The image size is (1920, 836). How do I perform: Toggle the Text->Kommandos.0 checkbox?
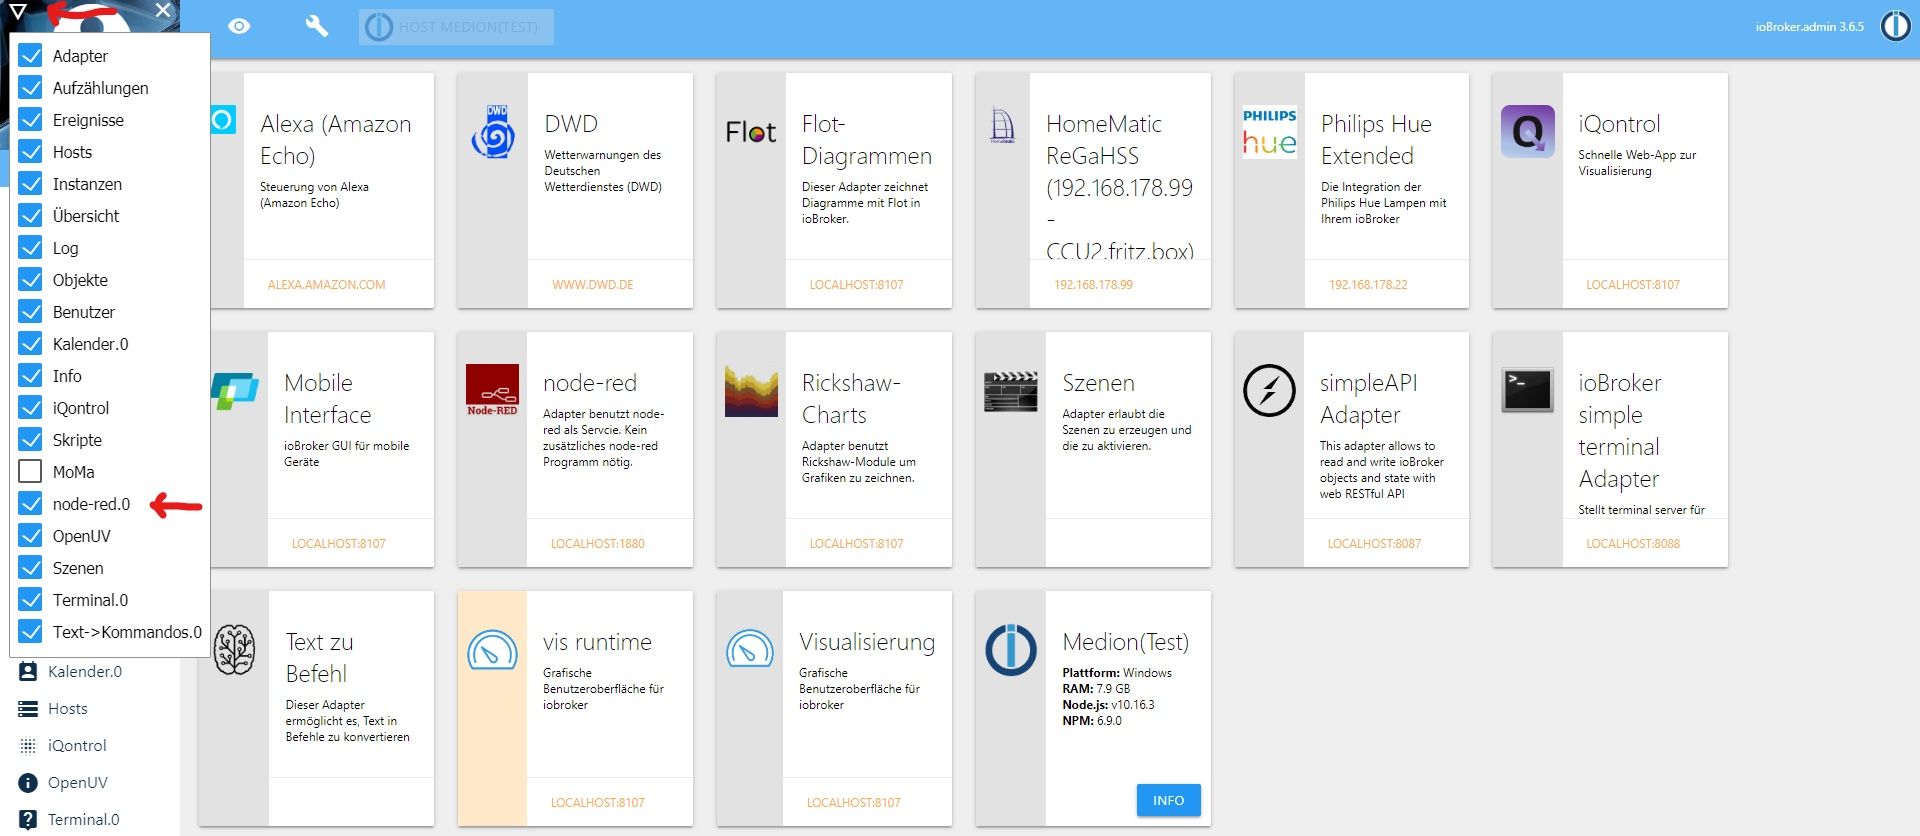[31, 632]
